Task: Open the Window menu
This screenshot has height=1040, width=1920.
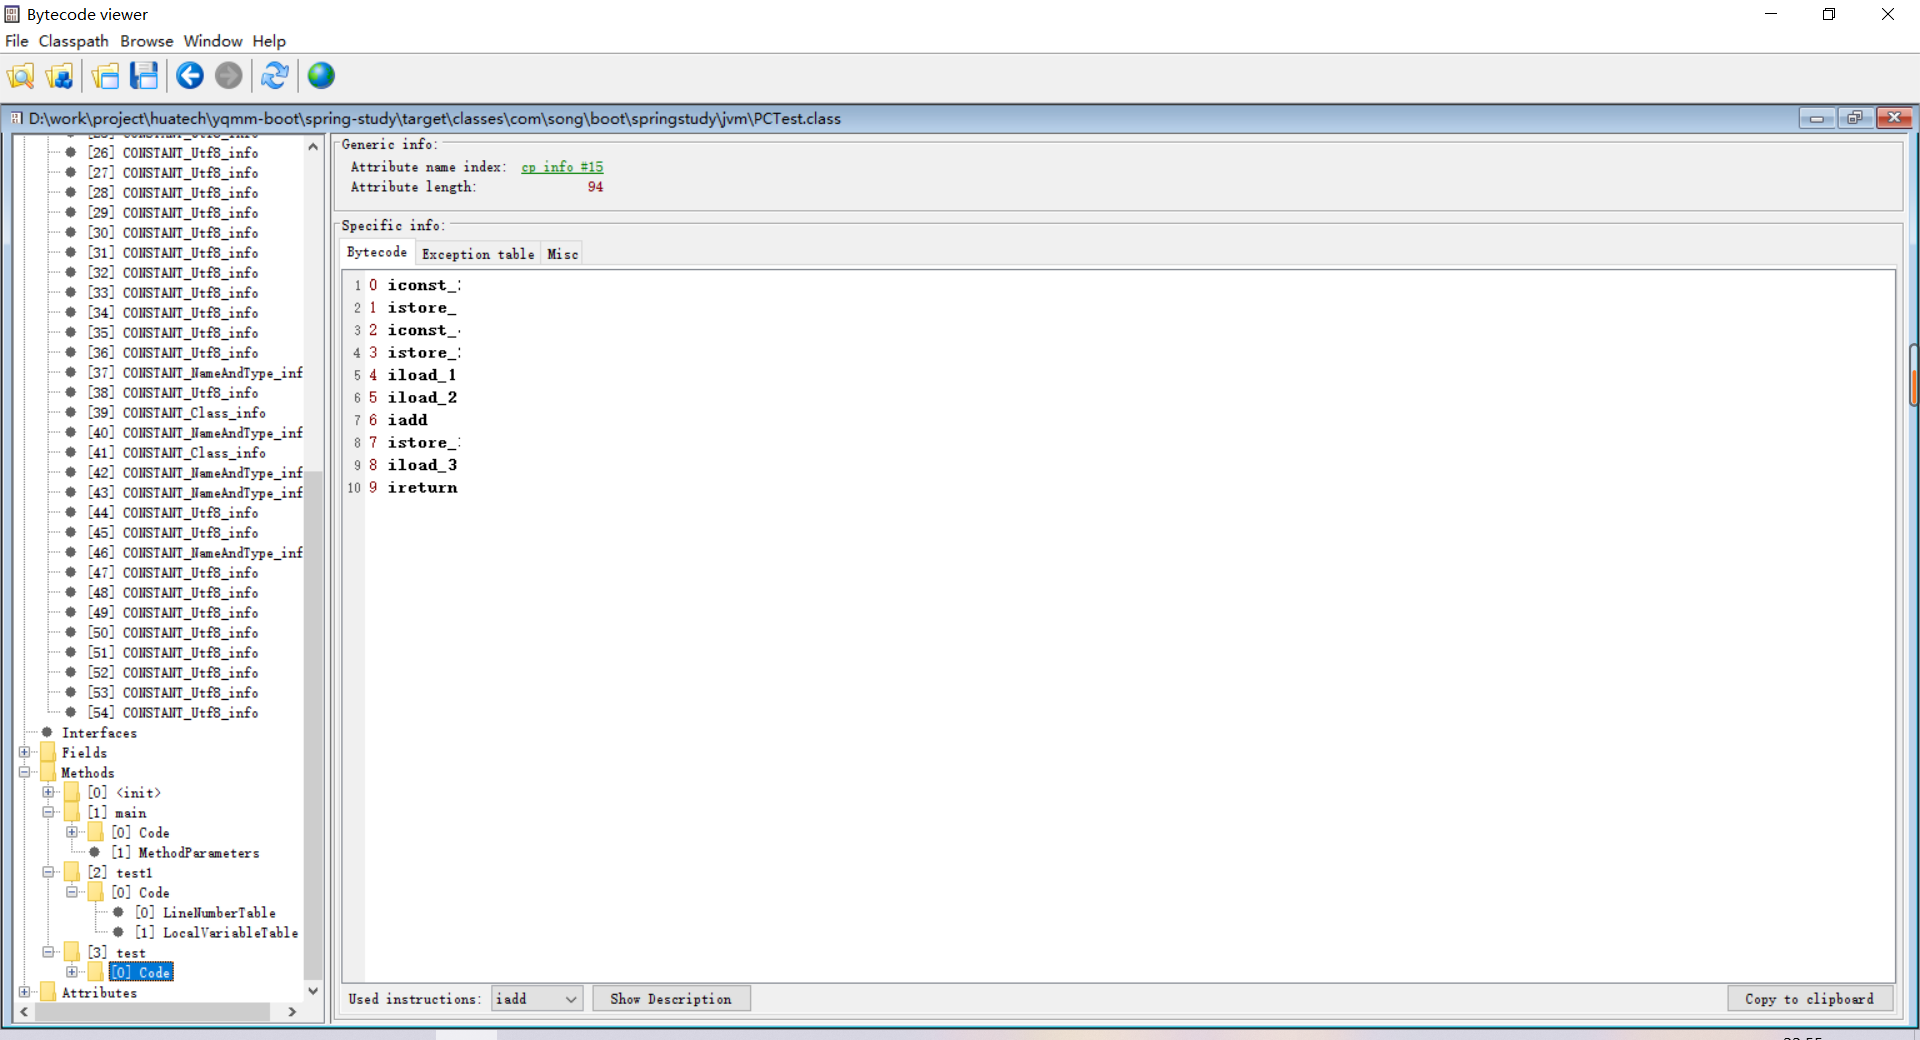Action: [x=213, y=41]
